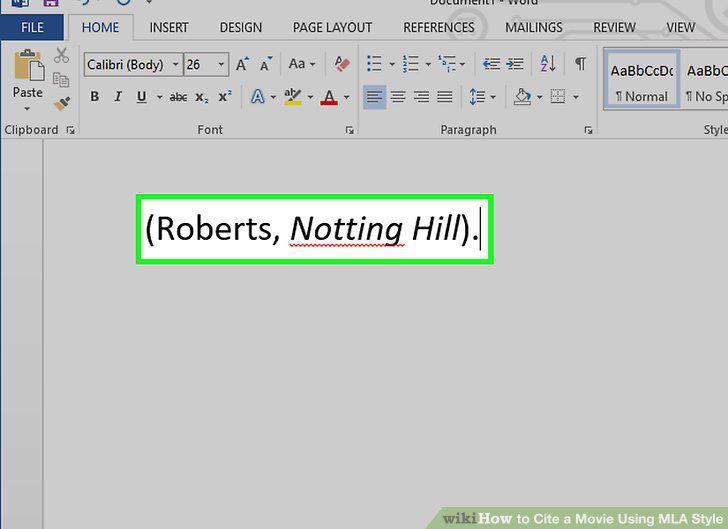This screenshot has height=529, width=728.
Task: Open font size dropdown arrow
Action: click(221, 64)
